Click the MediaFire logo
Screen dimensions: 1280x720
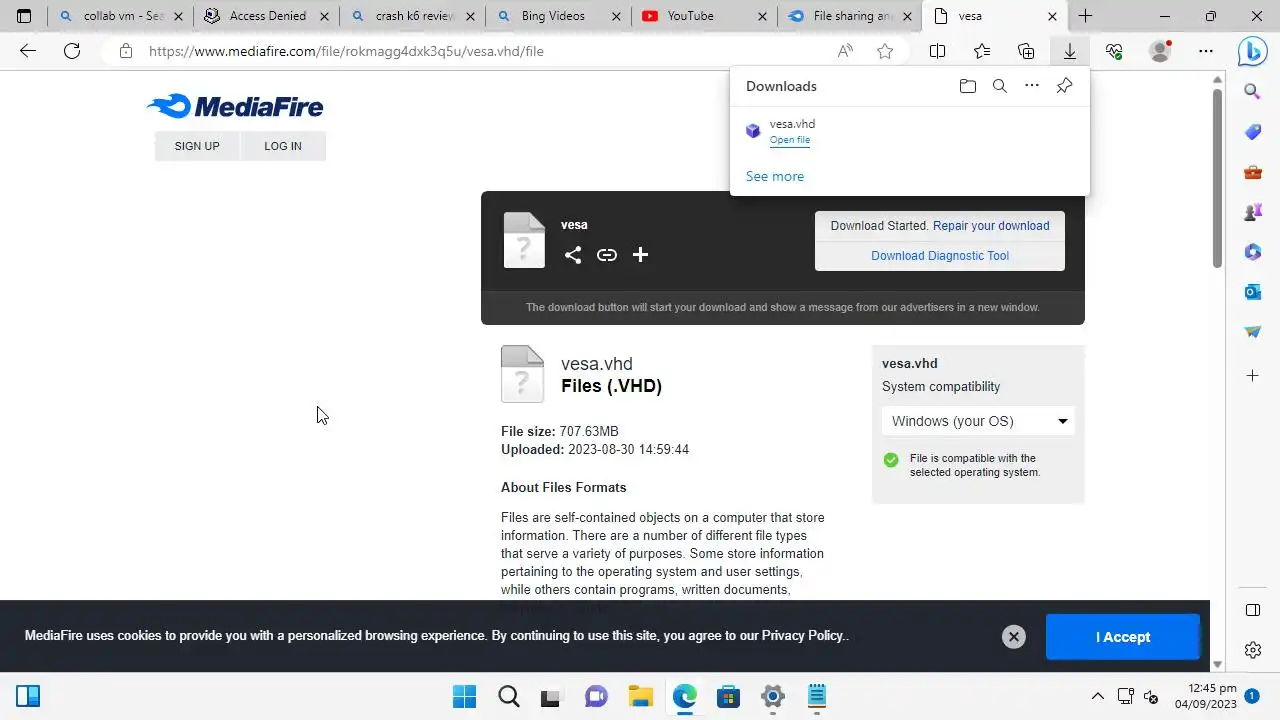[235, 106]
